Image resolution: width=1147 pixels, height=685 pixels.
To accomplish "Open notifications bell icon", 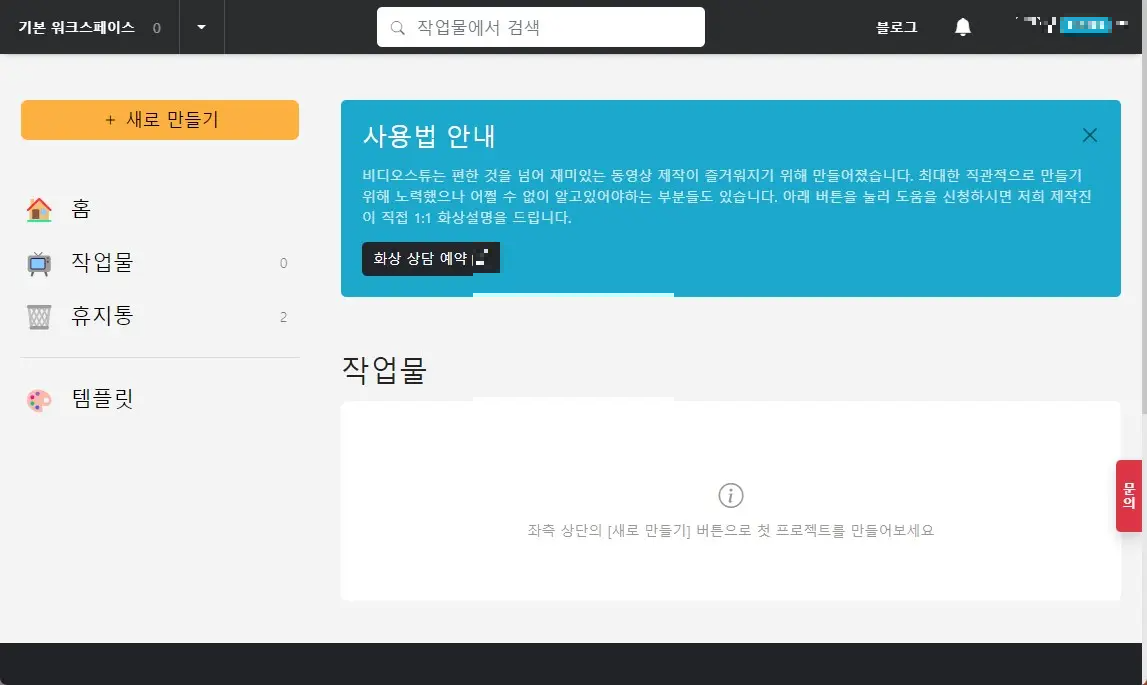I will pyautogui.click(x=963, y=27).
